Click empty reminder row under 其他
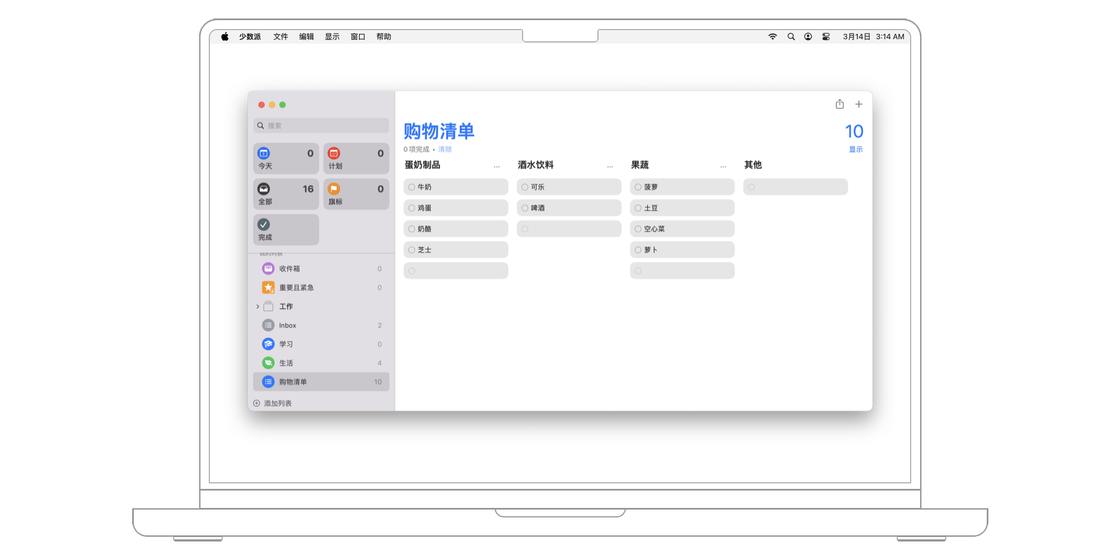This screenshot has height=560, width=1120. point(796,187)
